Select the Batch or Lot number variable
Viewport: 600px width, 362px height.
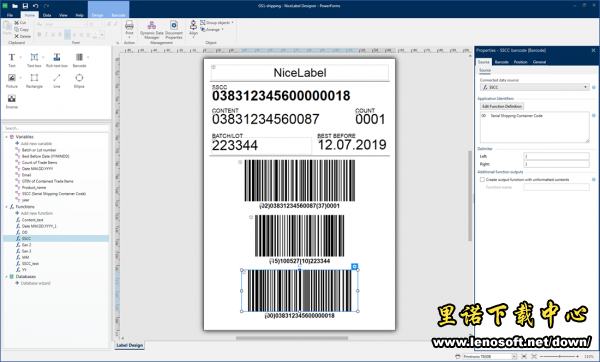[x=39, y=150]
